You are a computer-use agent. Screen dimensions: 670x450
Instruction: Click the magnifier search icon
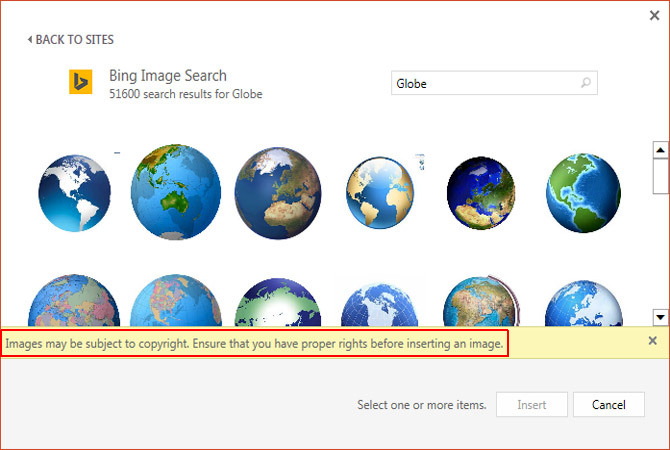coord(586,82)
